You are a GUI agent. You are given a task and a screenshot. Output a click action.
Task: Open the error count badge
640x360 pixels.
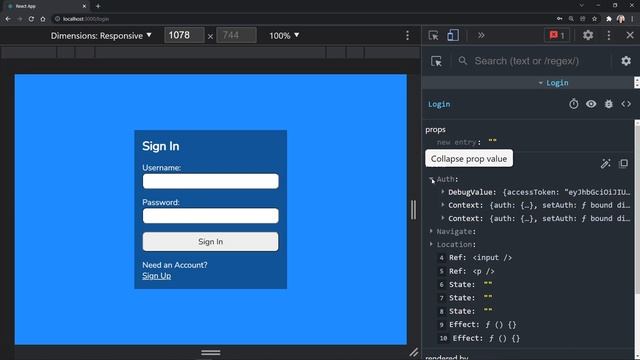[557, 36]
